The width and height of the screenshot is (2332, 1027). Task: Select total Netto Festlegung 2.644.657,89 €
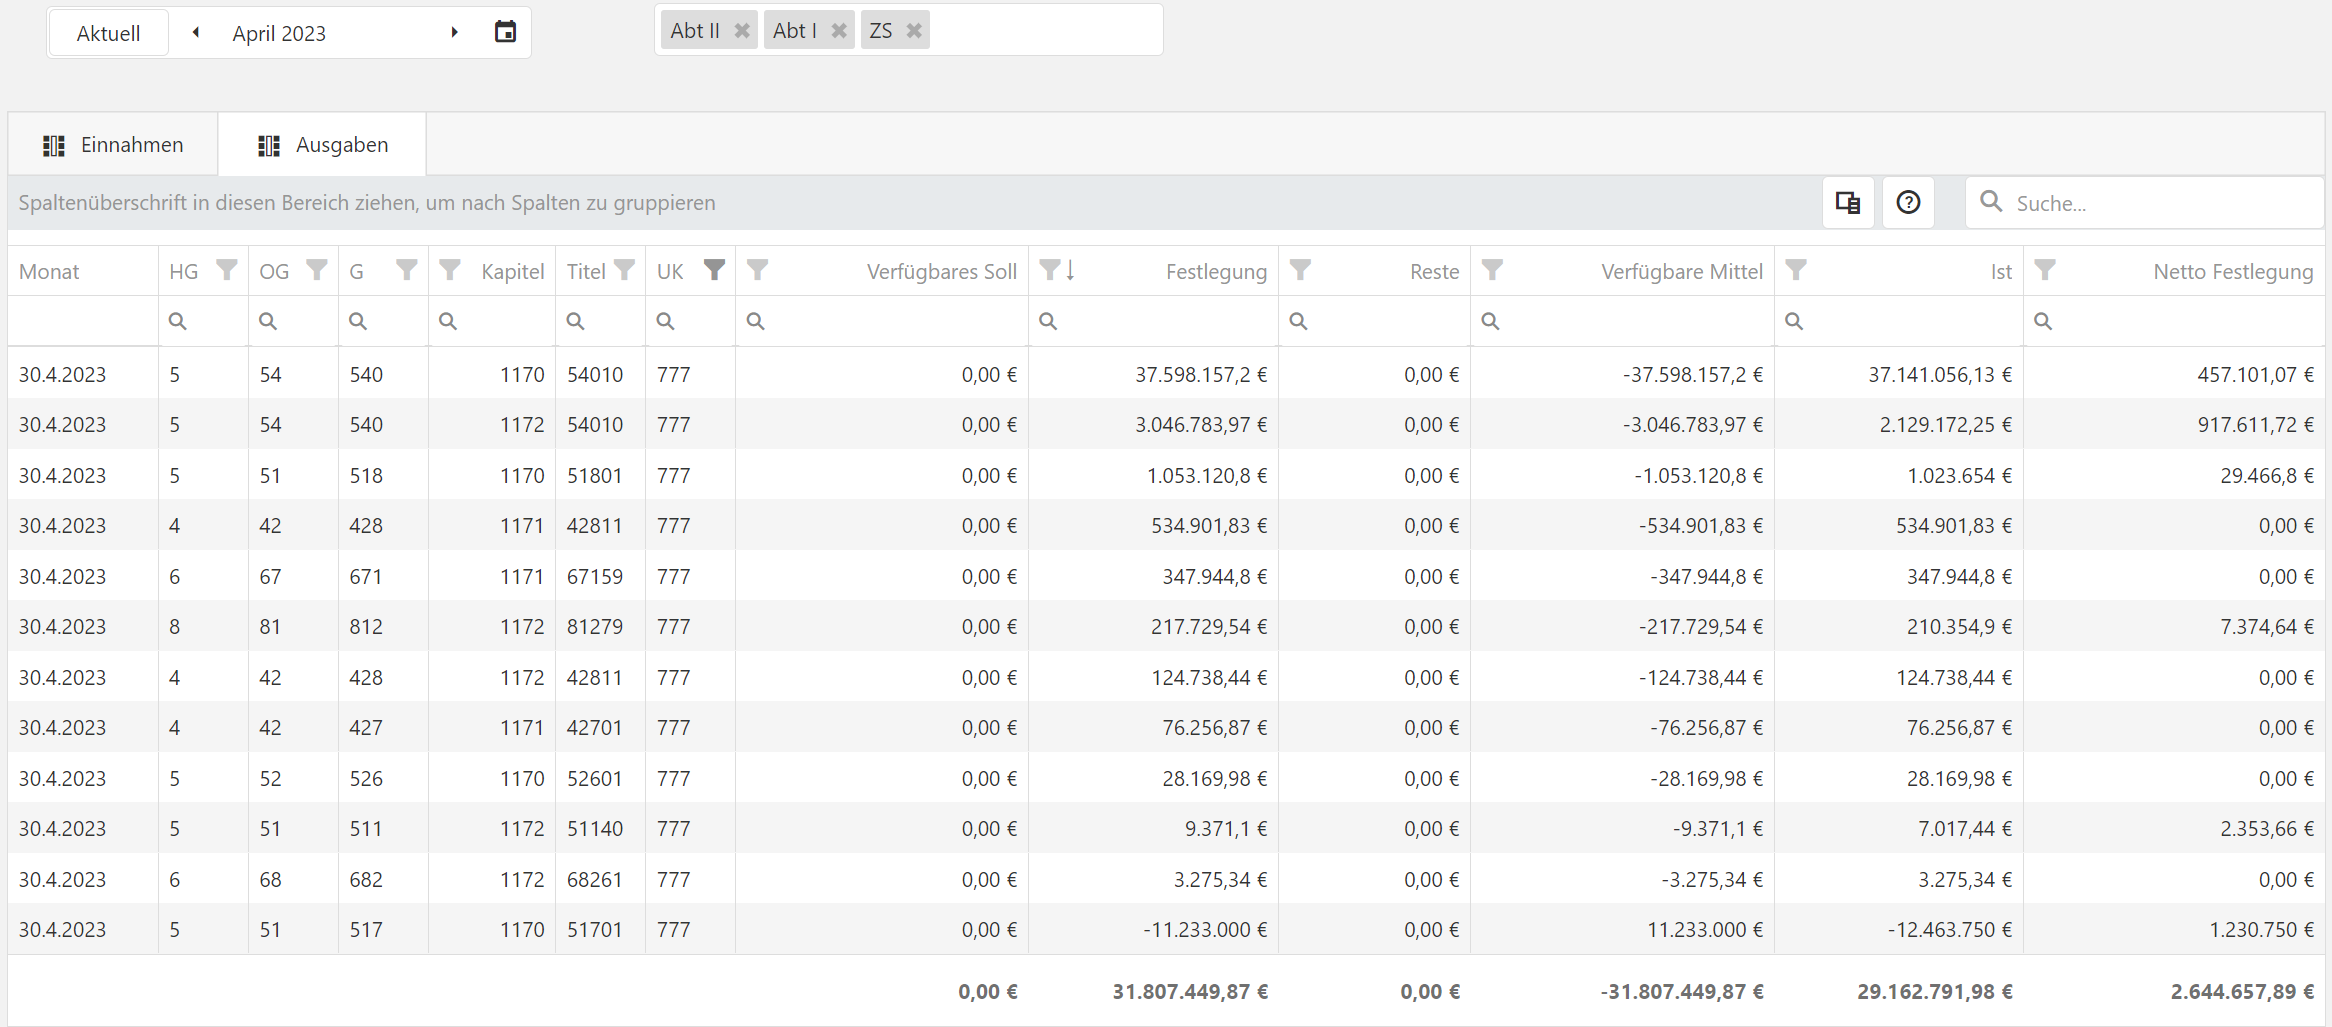tap(2242, 991)
